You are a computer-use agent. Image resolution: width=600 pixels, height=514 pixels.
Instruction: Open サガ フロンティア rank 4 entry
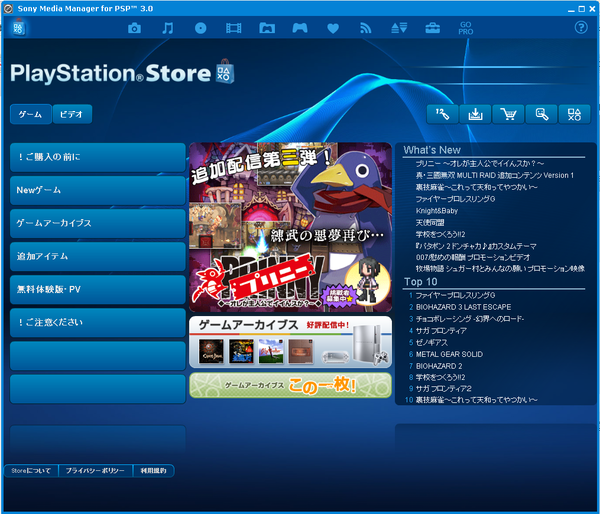tap(441, 331)
